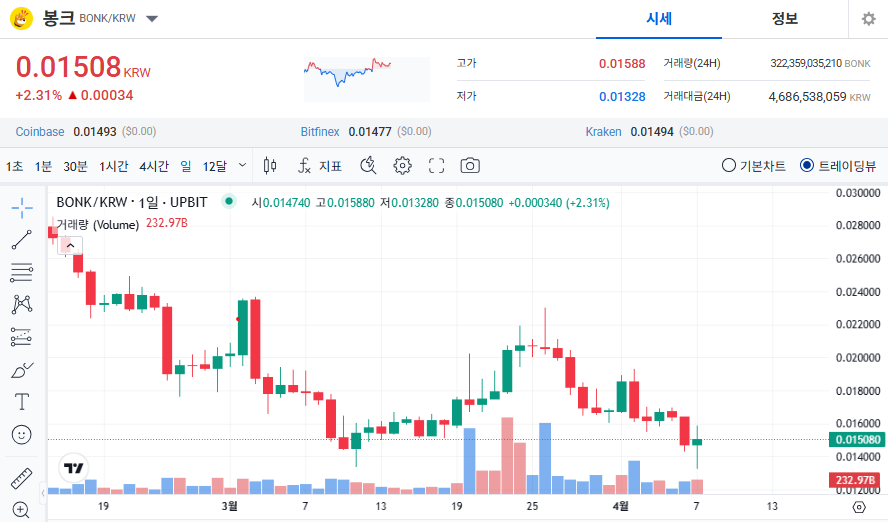Viewport: 888px width, 522px height.
Task: Click the indicator templates icon
Action: 368,165
